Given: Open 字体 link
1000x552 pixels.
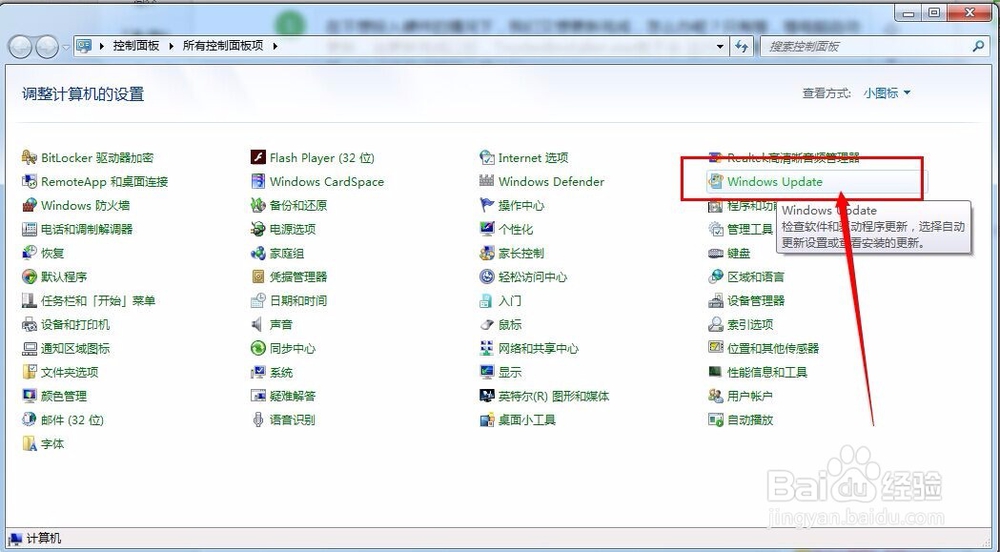Looking at the screenshot, I should click(52, 444).
